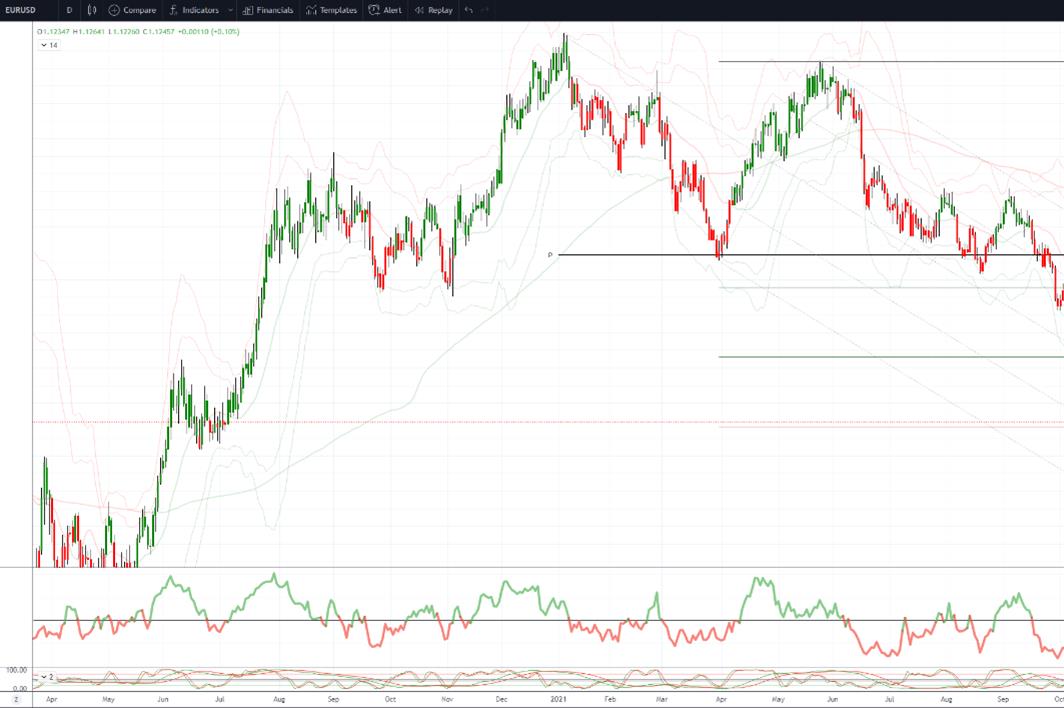Viewport: 1064px width, 708px height.
Task: Click the Compare plus icon
Action: (x=114, y=10)
